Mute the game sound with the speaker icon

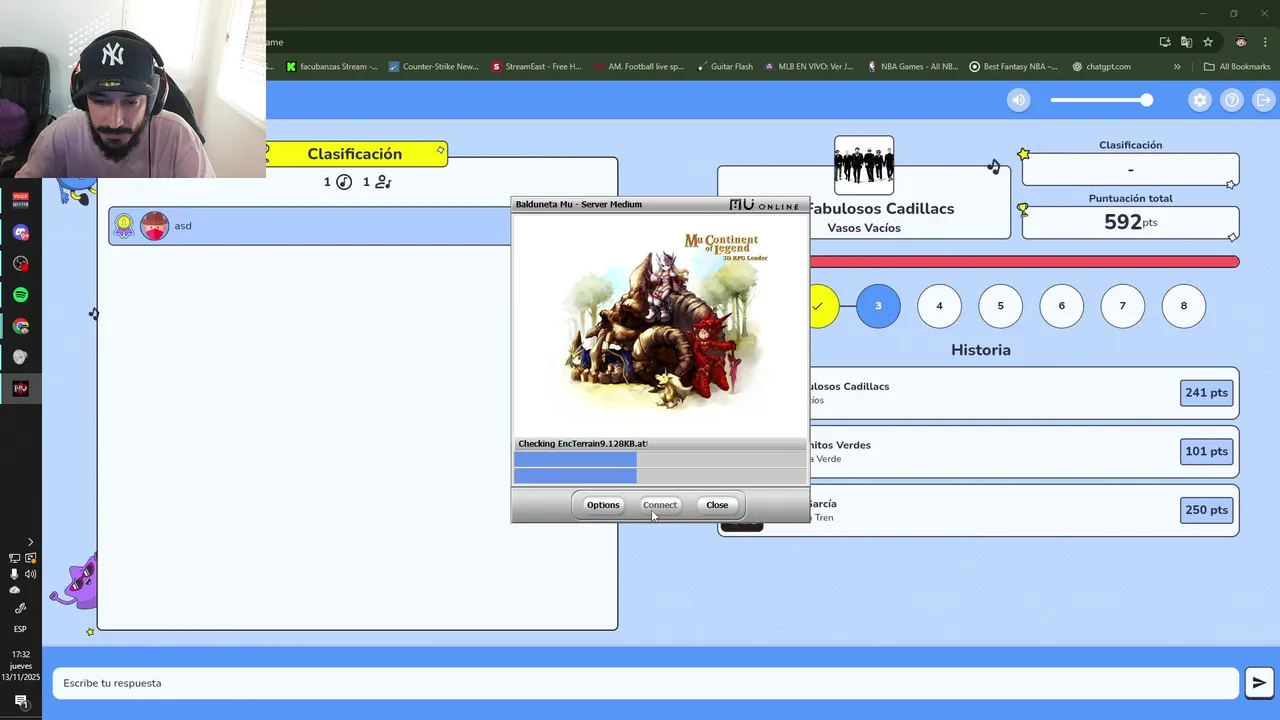[1018, 100]
